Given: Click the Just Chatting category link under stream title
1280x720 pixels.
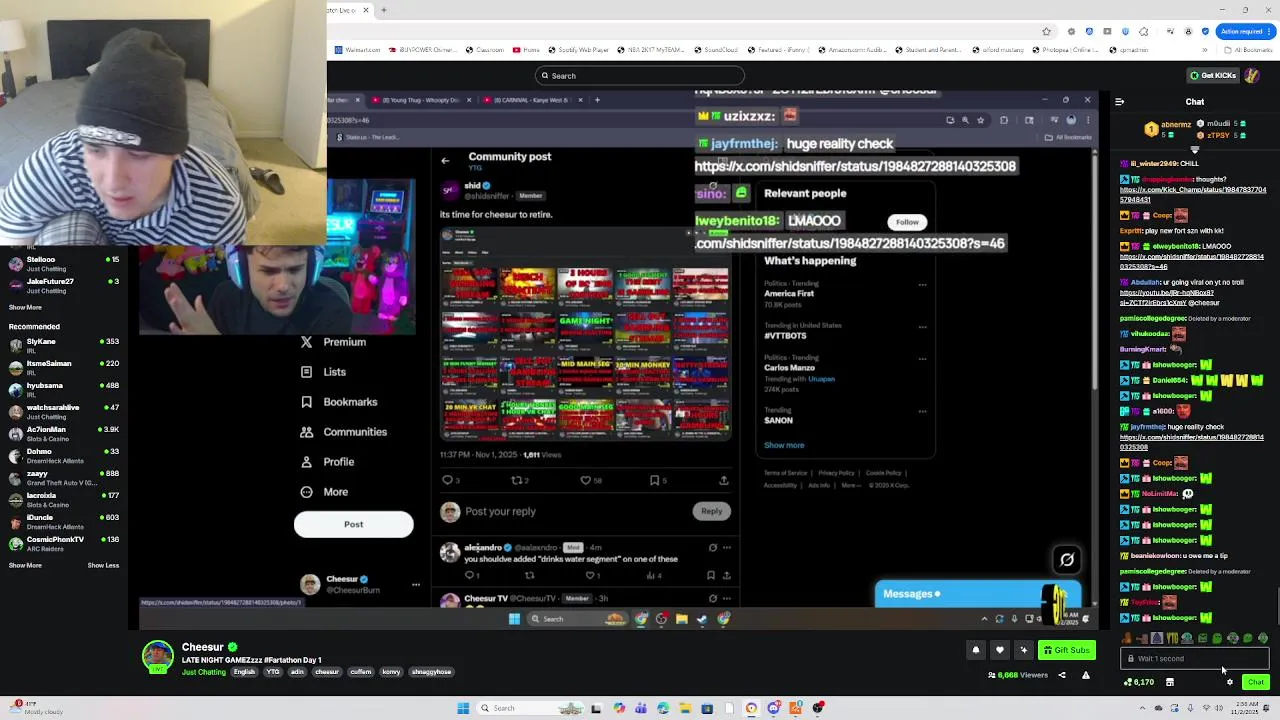Looking at the screenshot, I should pyautogui.click(x=204, y=672).
